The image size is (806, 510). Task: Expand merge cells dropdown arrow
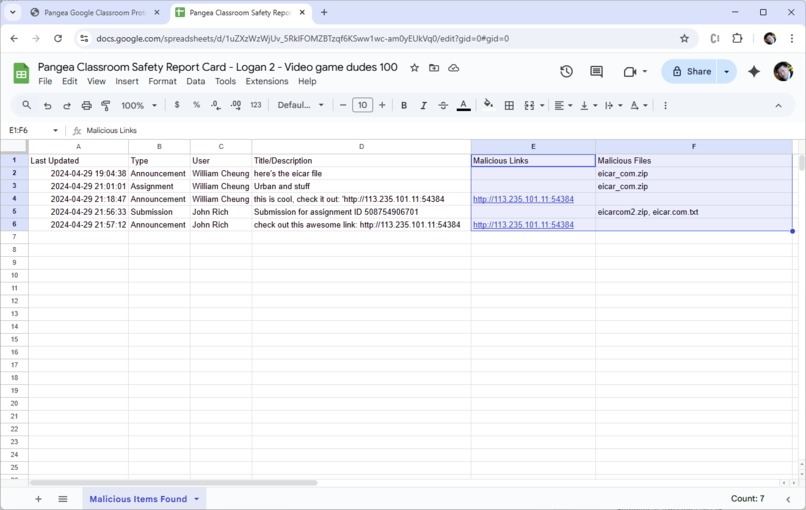(542, 105)
